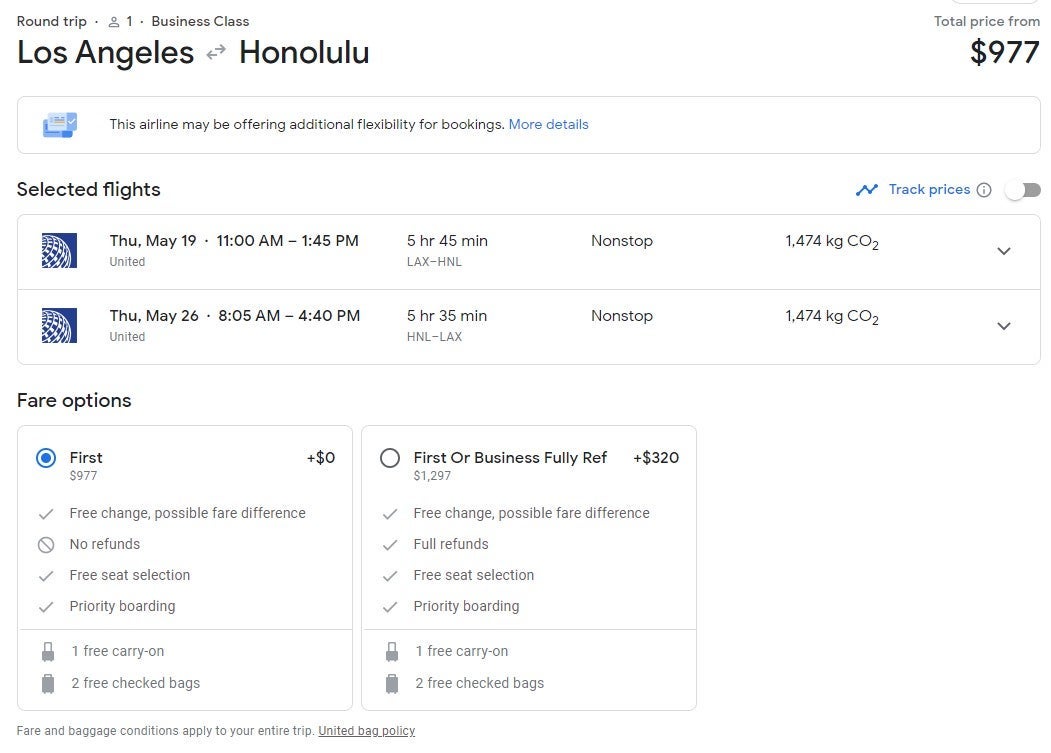The image size is (1051, 753).
Task: Click carry-on icon in the Fully Ref fare
Action: (390, 652)
